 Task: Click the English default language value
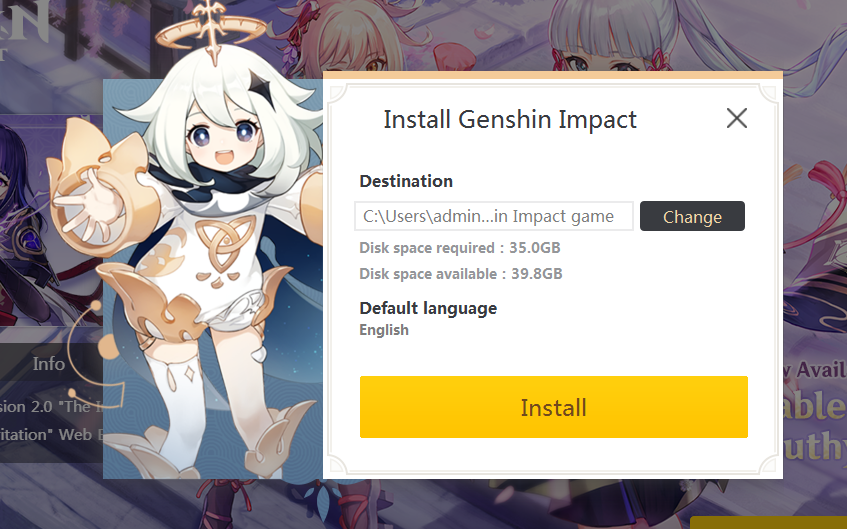click(x=384, y=330)
